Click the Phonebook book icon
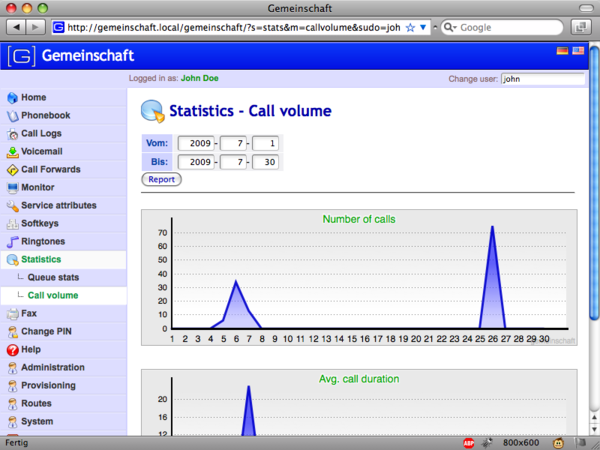 pos(12,116)
